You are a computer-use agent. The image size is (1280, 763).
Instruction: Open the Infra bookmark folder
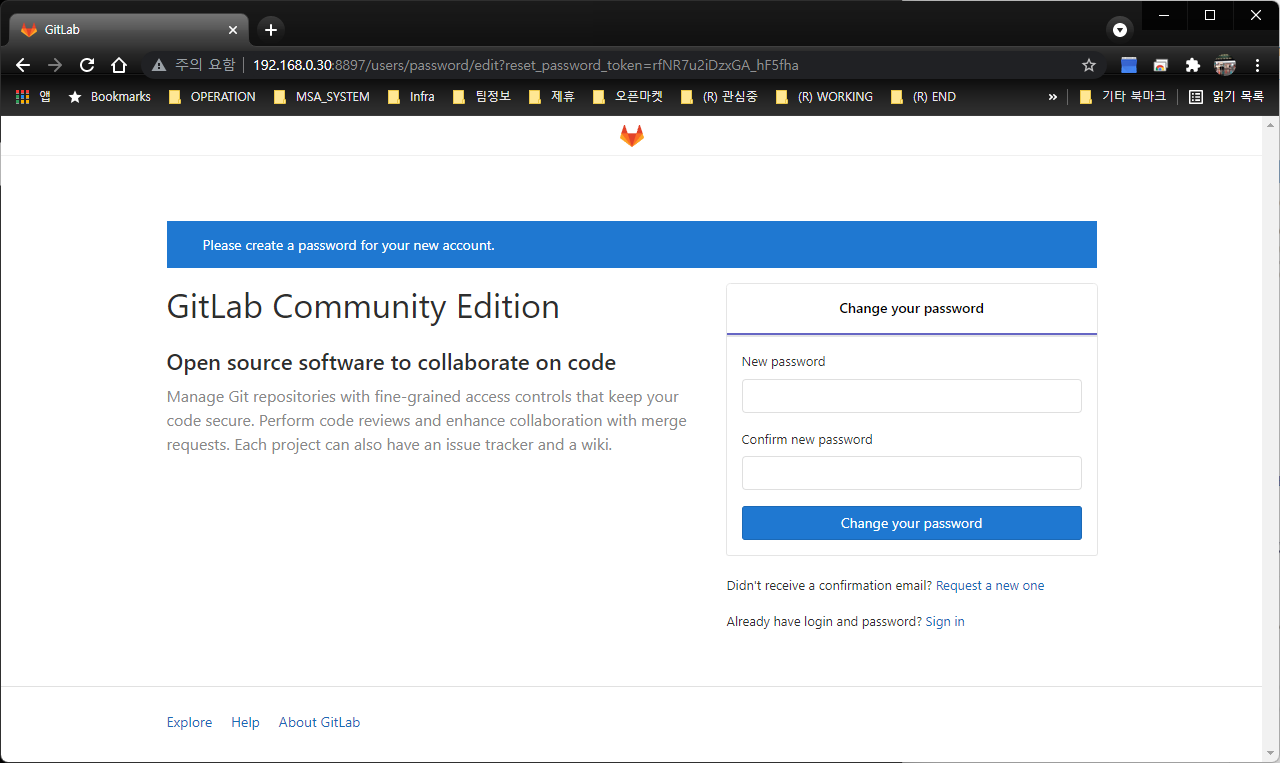coord(411,97)
